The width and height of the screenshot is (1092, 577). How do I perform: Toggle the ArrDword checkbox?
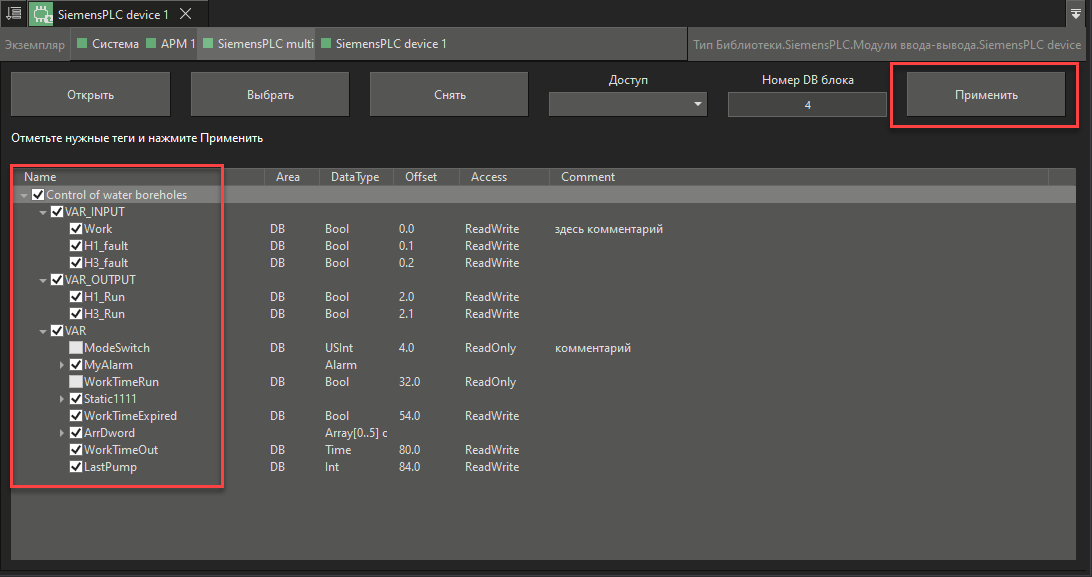click(x=76, y=432)
